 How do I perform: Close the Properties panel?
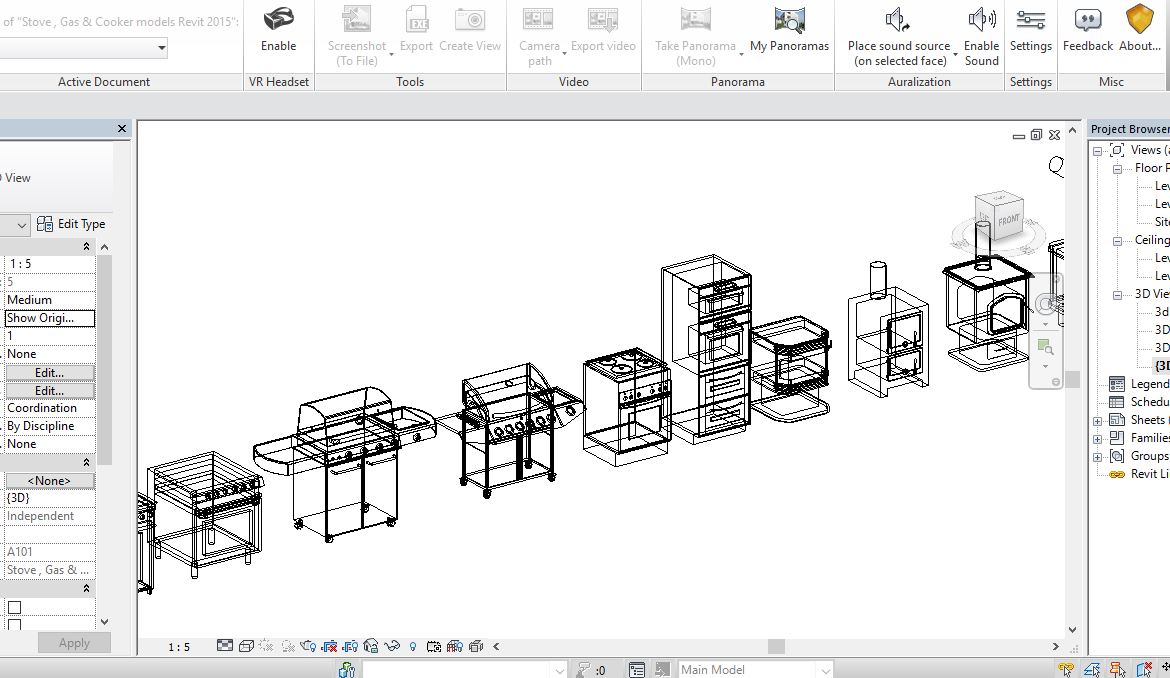[122, 129]
